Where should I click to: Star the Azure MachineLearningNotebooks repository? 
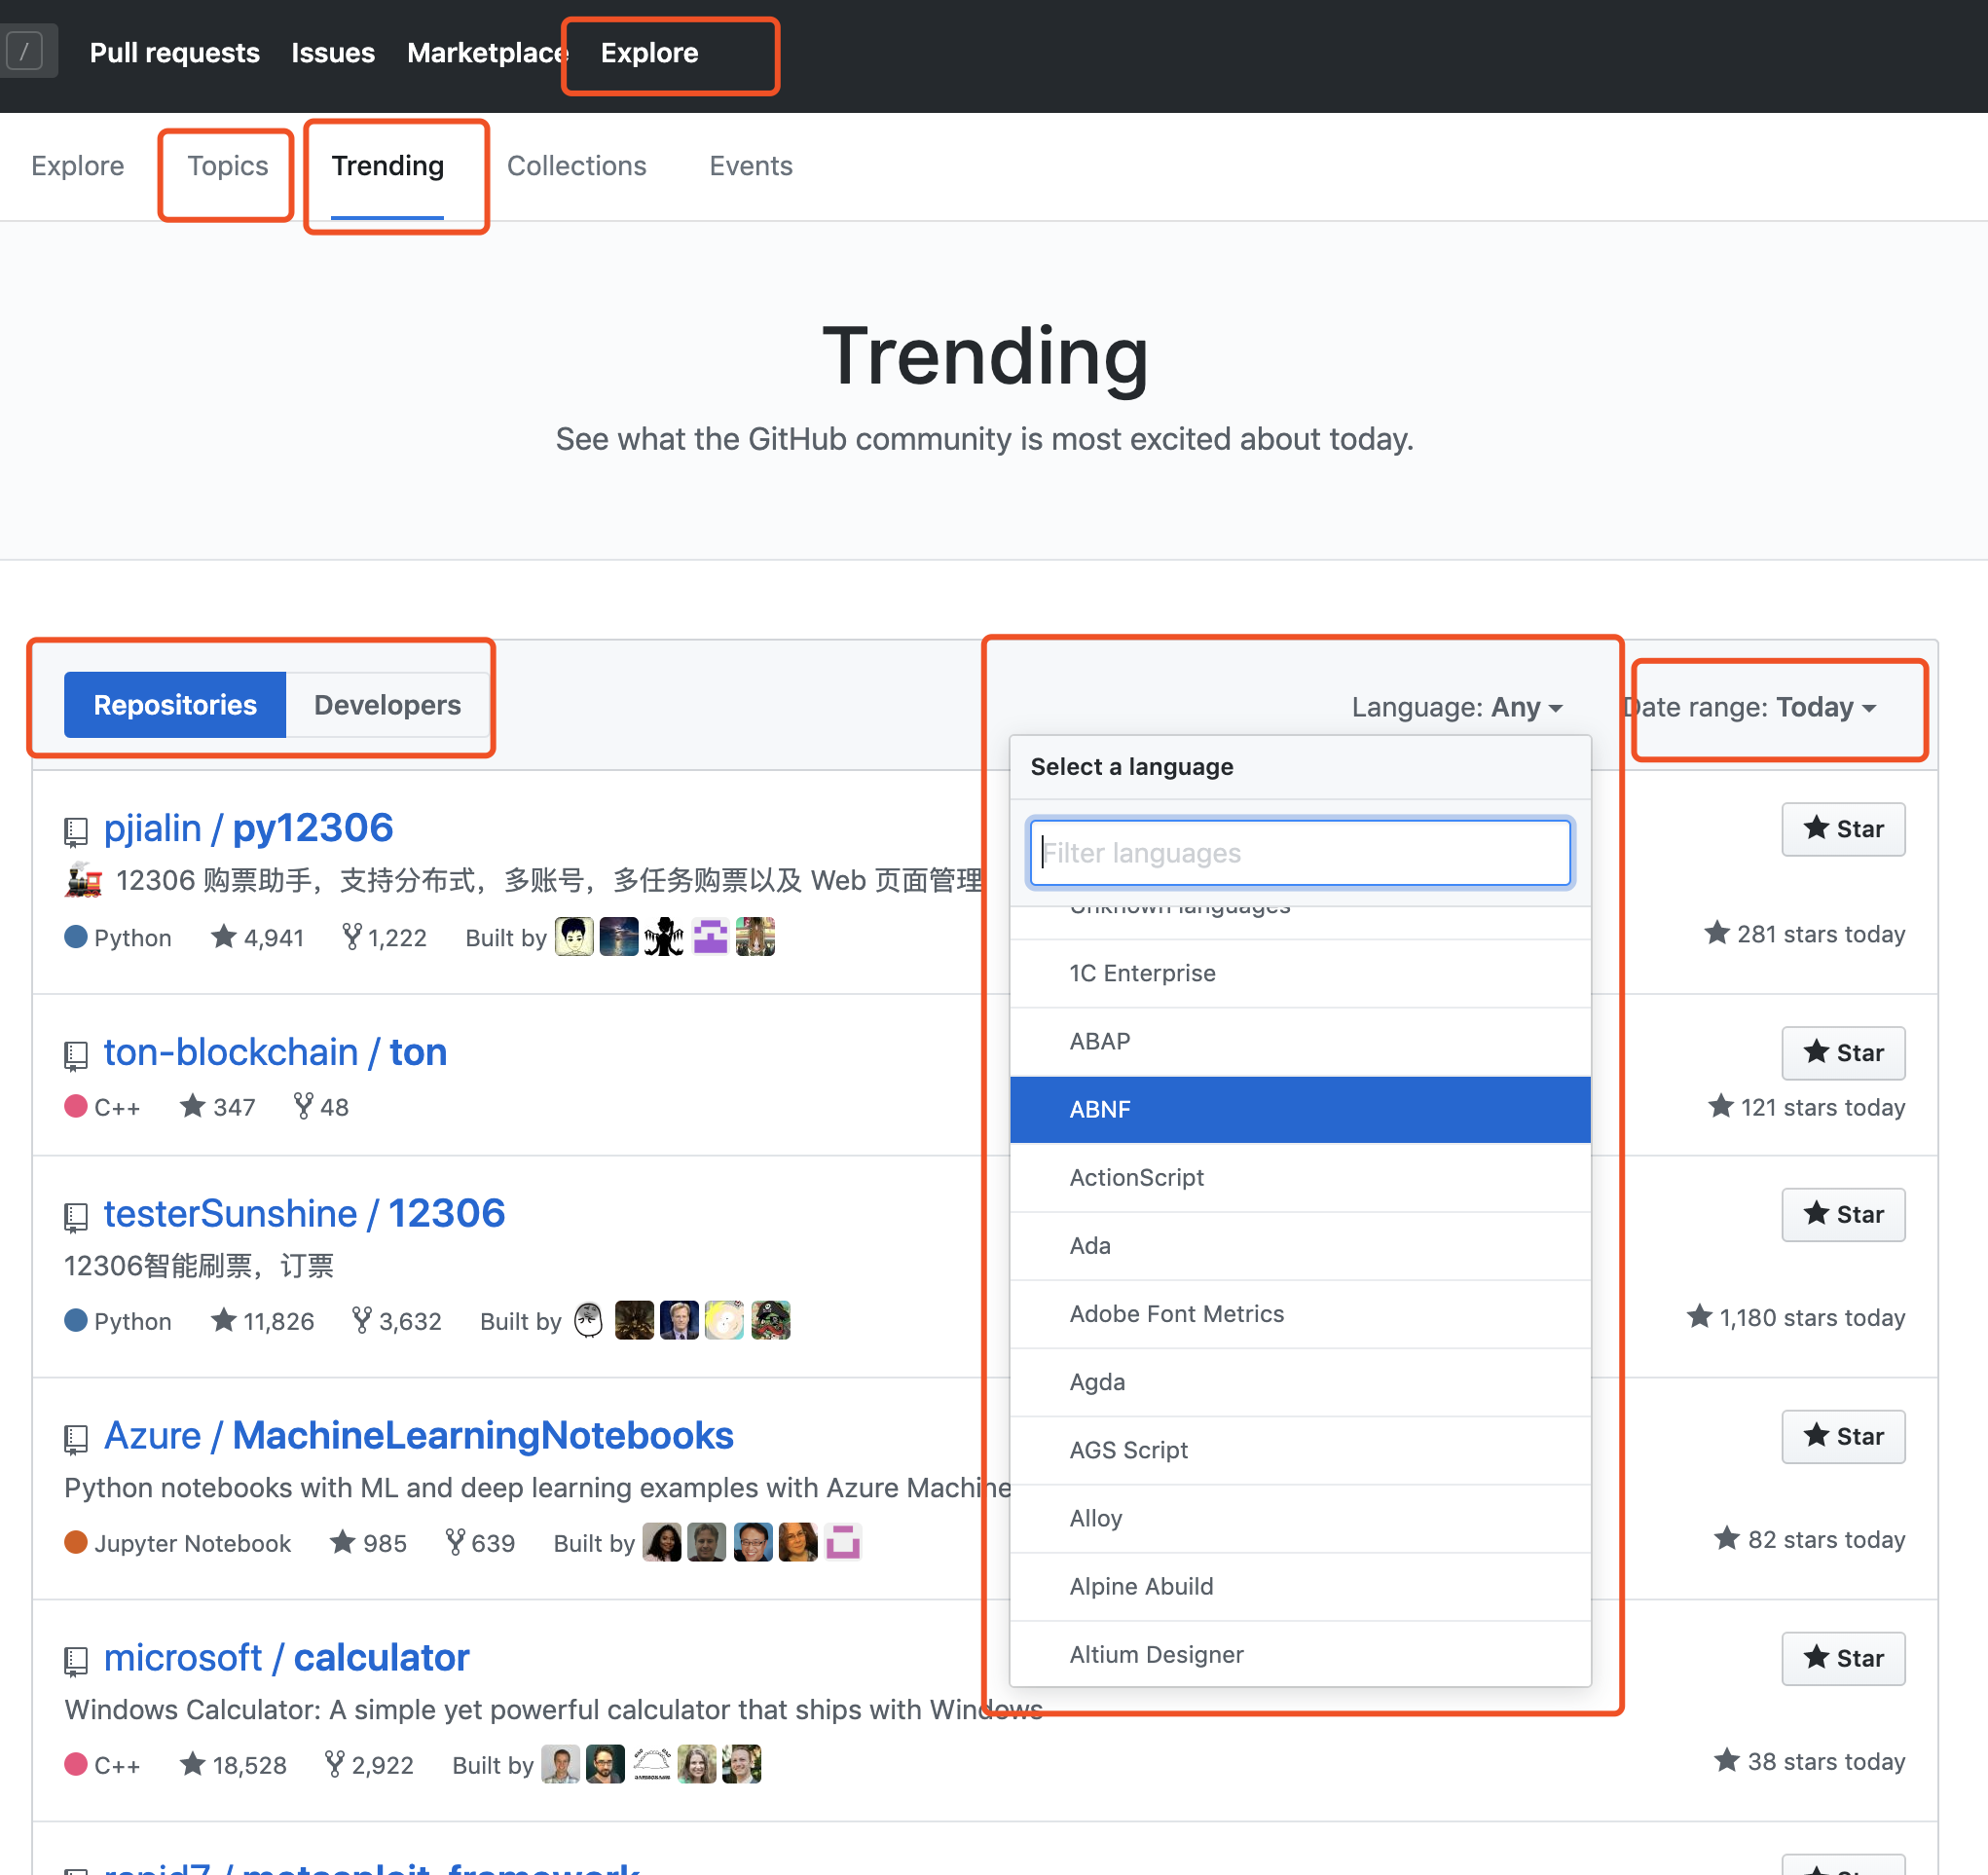(1843, 1436)
